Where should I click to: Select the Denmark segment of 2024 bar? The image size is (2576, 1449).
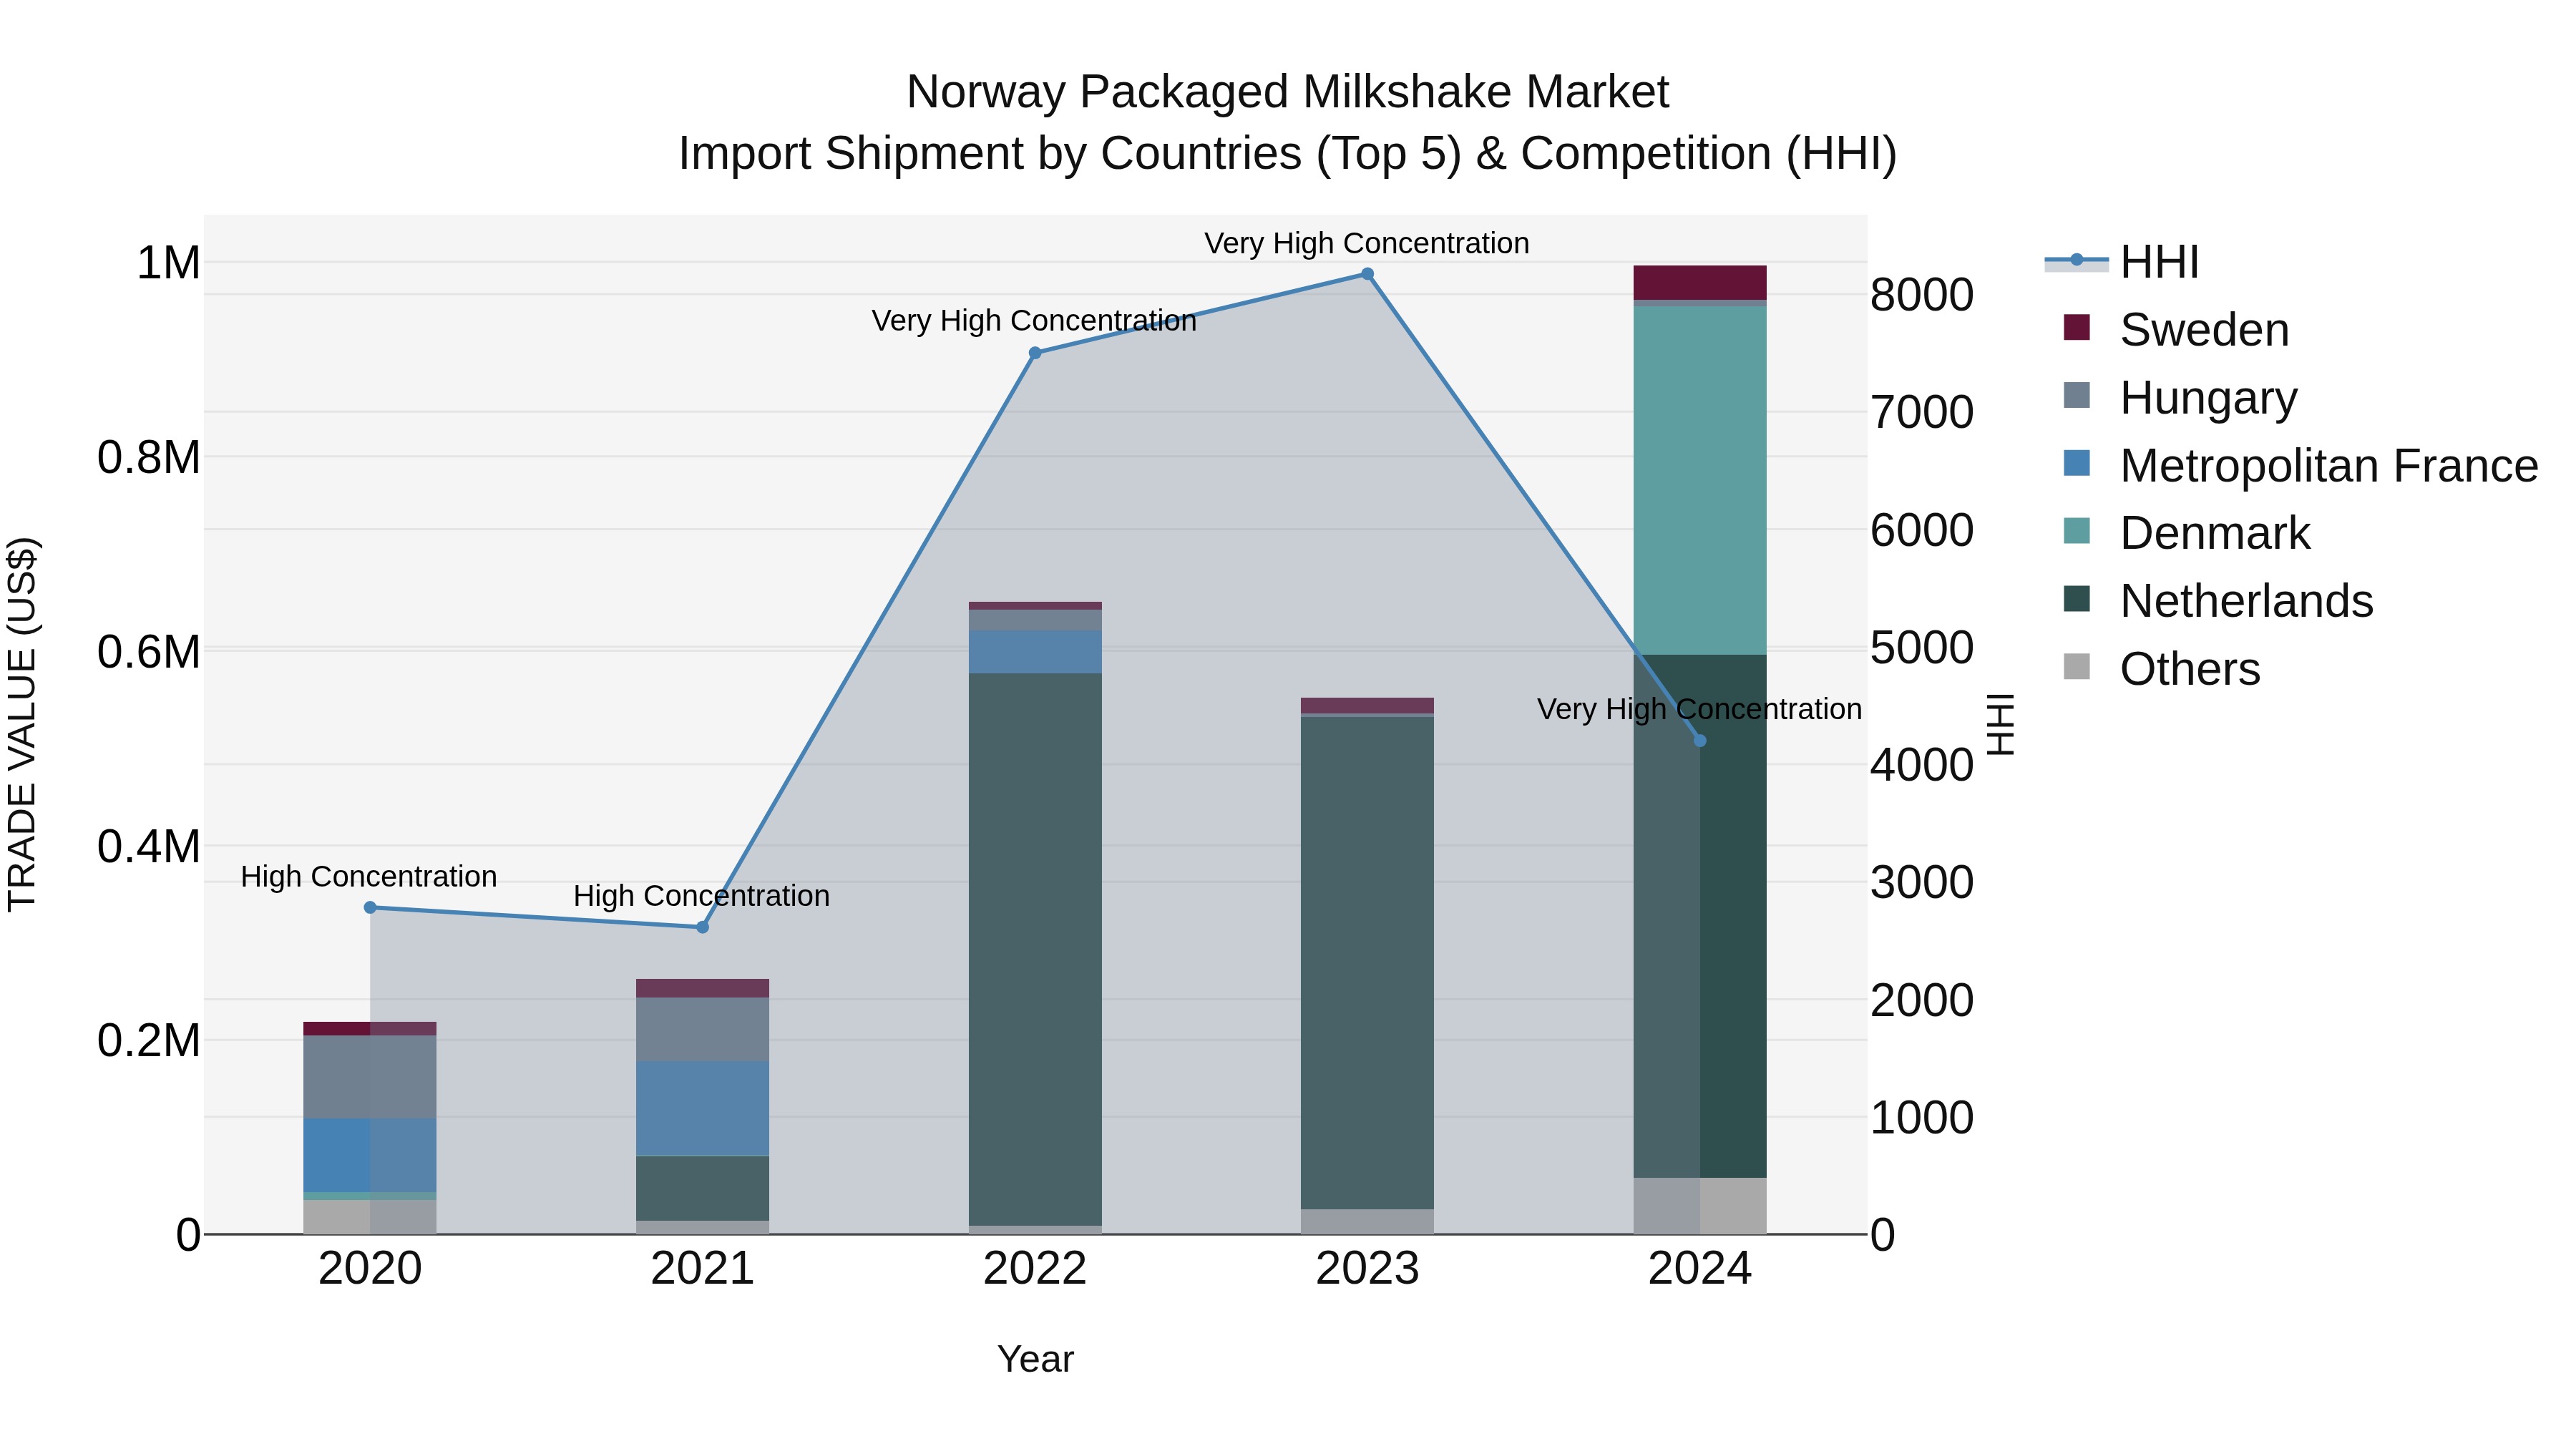point(1700,481)
